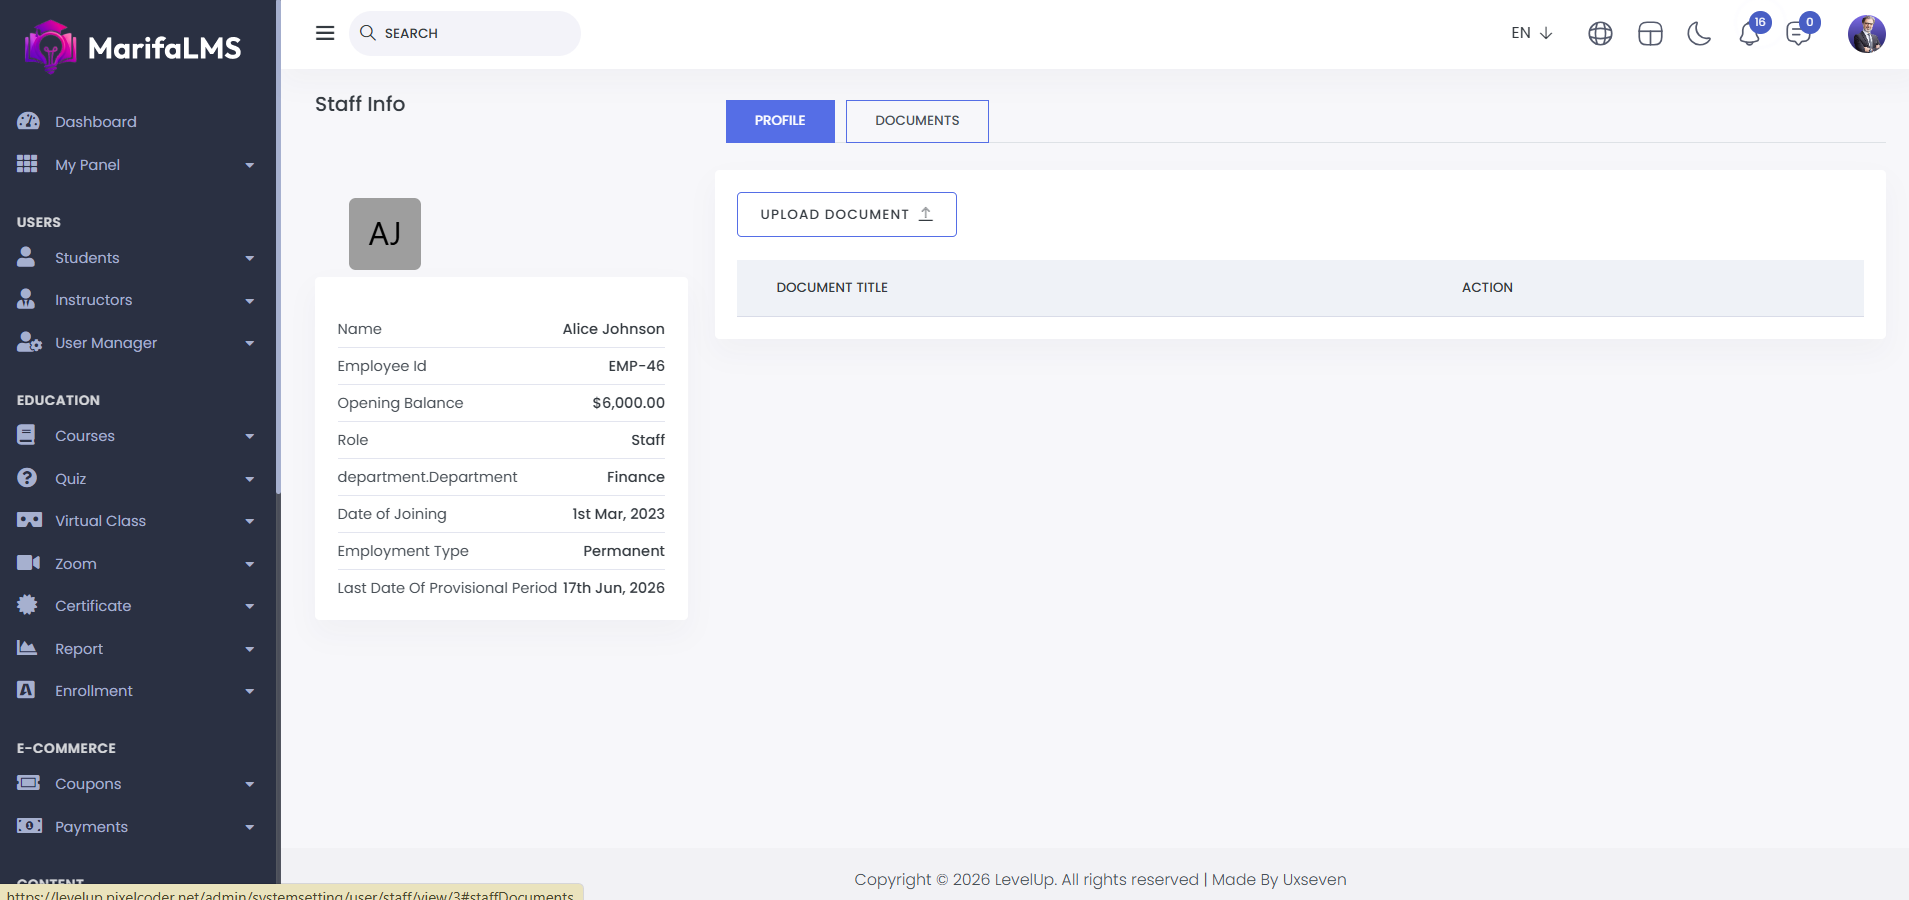The image size is (1909, 900).
Task: Click the Dashboard speedometer icon
Action: [x=28, y=121]
